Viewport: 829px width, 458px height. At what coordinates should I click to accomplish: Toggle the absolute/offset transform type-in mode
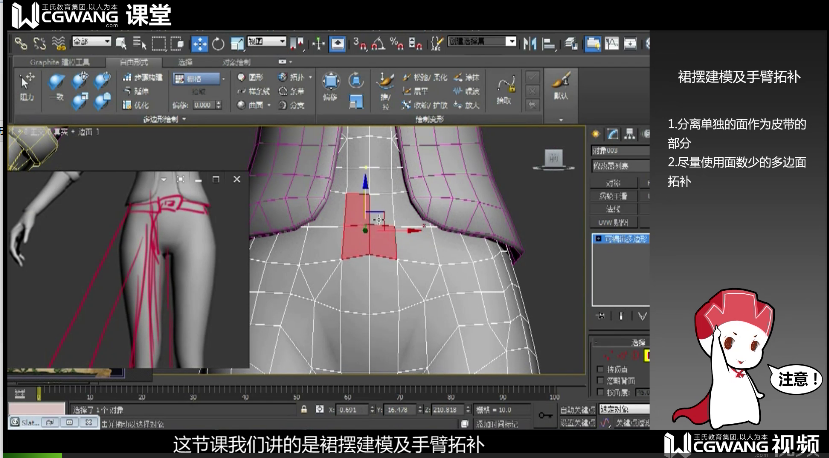pyautogui.click(x=320, y=409)
